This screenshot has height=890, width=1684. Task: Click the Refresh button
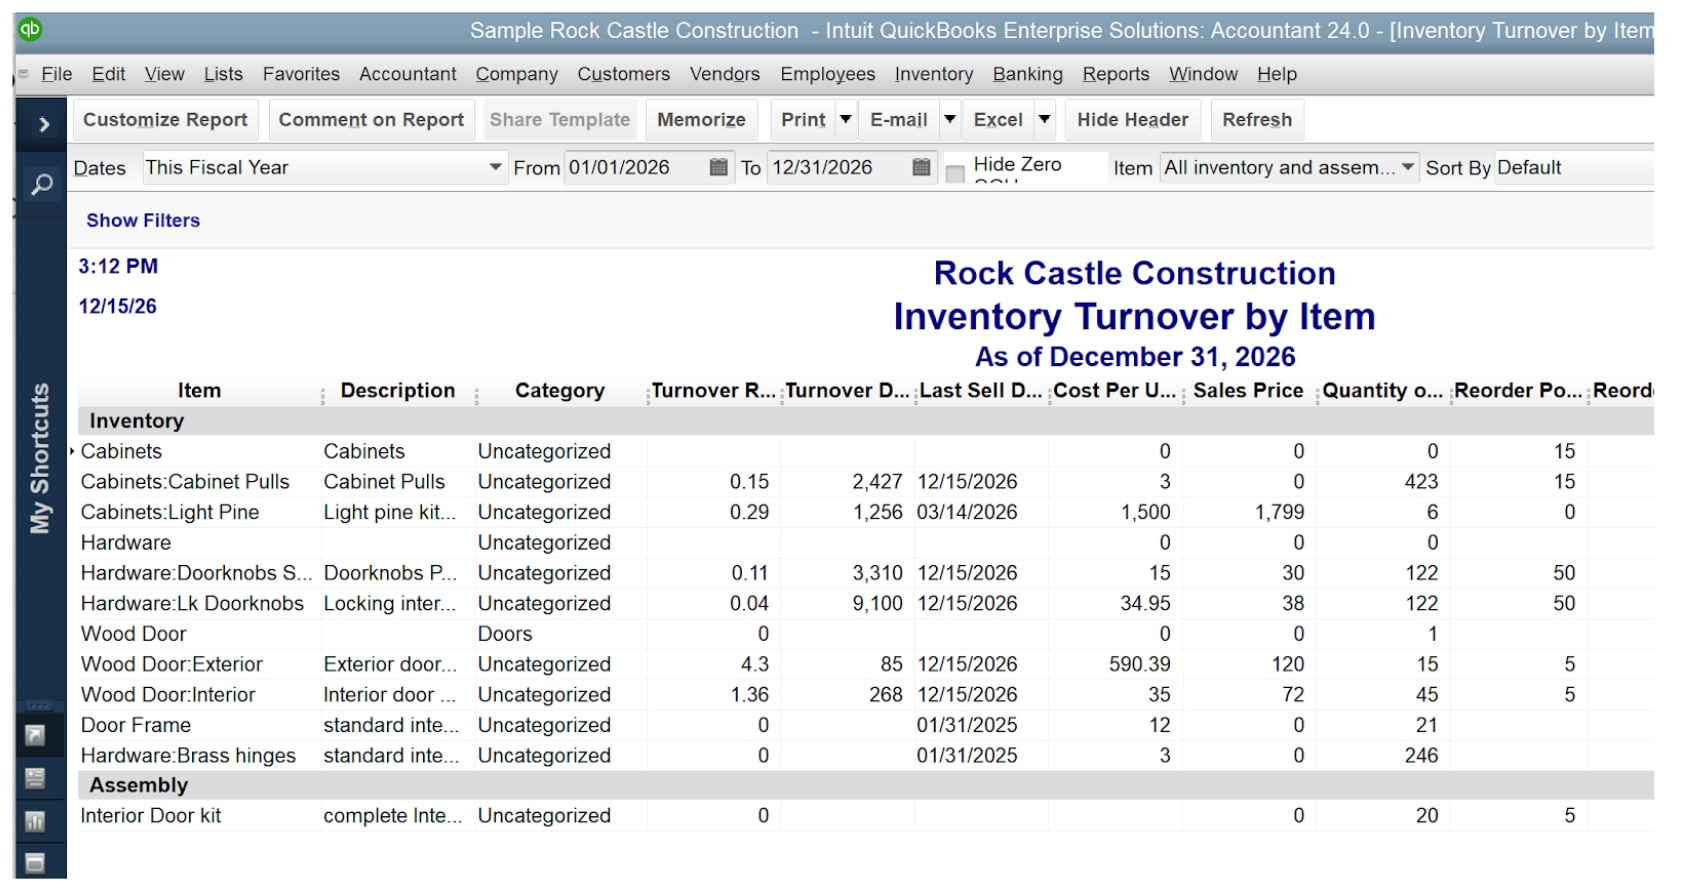(x=1257, y=119)
